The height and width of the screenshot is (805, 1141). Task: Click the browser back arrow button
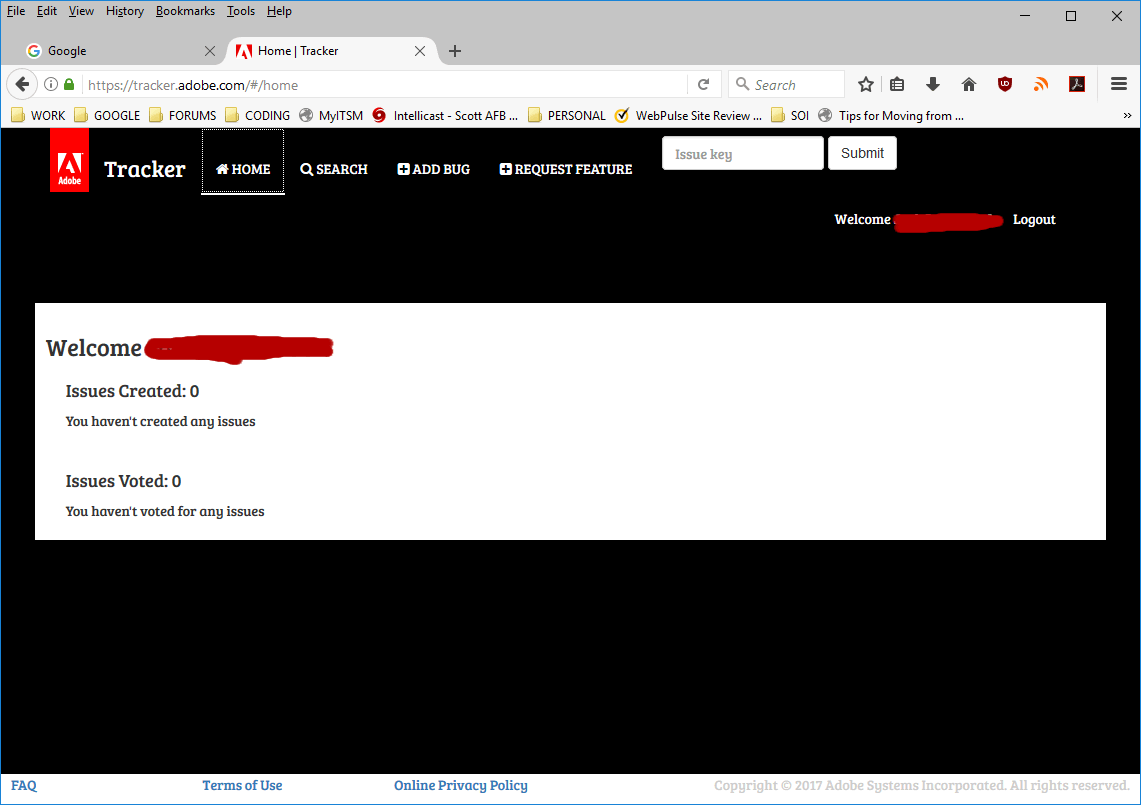coord(23,84)
